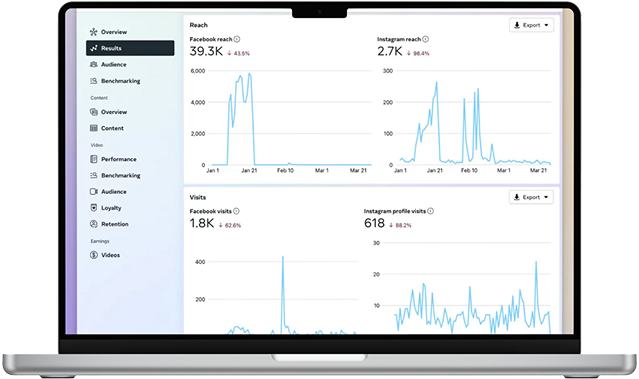Open the Visits Export dropdown arrow
Image resolution: width=639 pixels, height=379 pixels.
point(546,197)
